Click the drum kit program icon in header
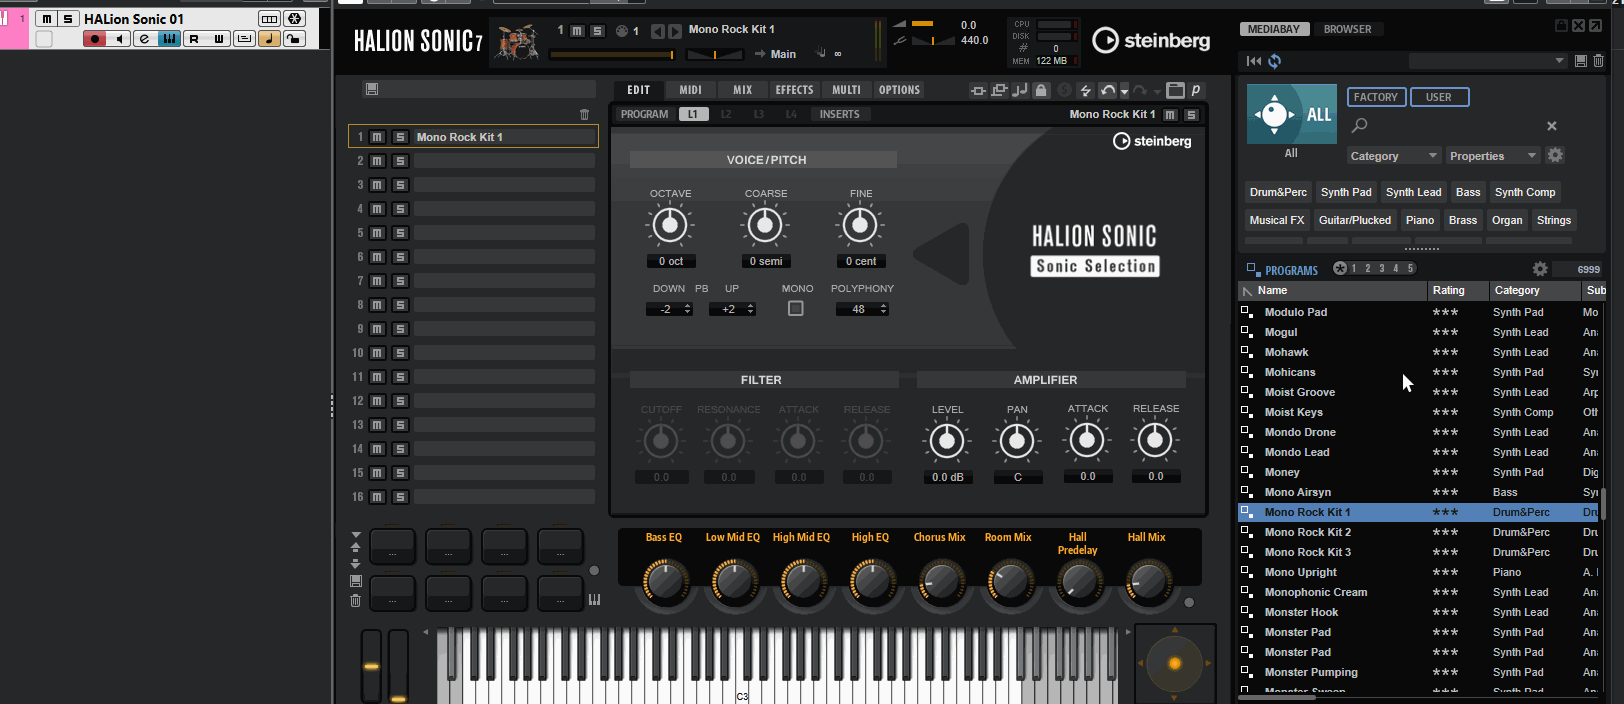This screenshot has height=704, width=1624. click(x=517, y=42)
